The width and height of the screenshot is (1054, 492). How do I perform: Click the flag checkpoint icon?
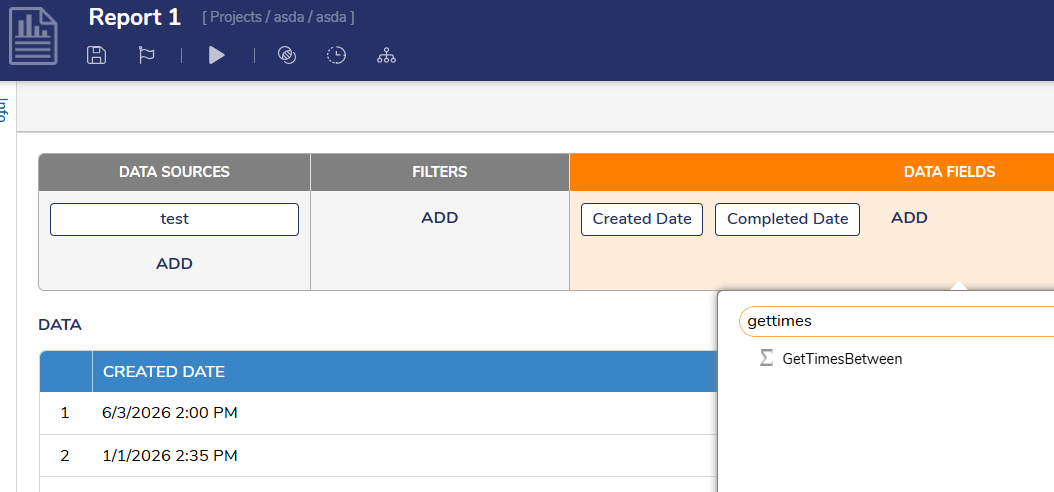tap(147, 55)
